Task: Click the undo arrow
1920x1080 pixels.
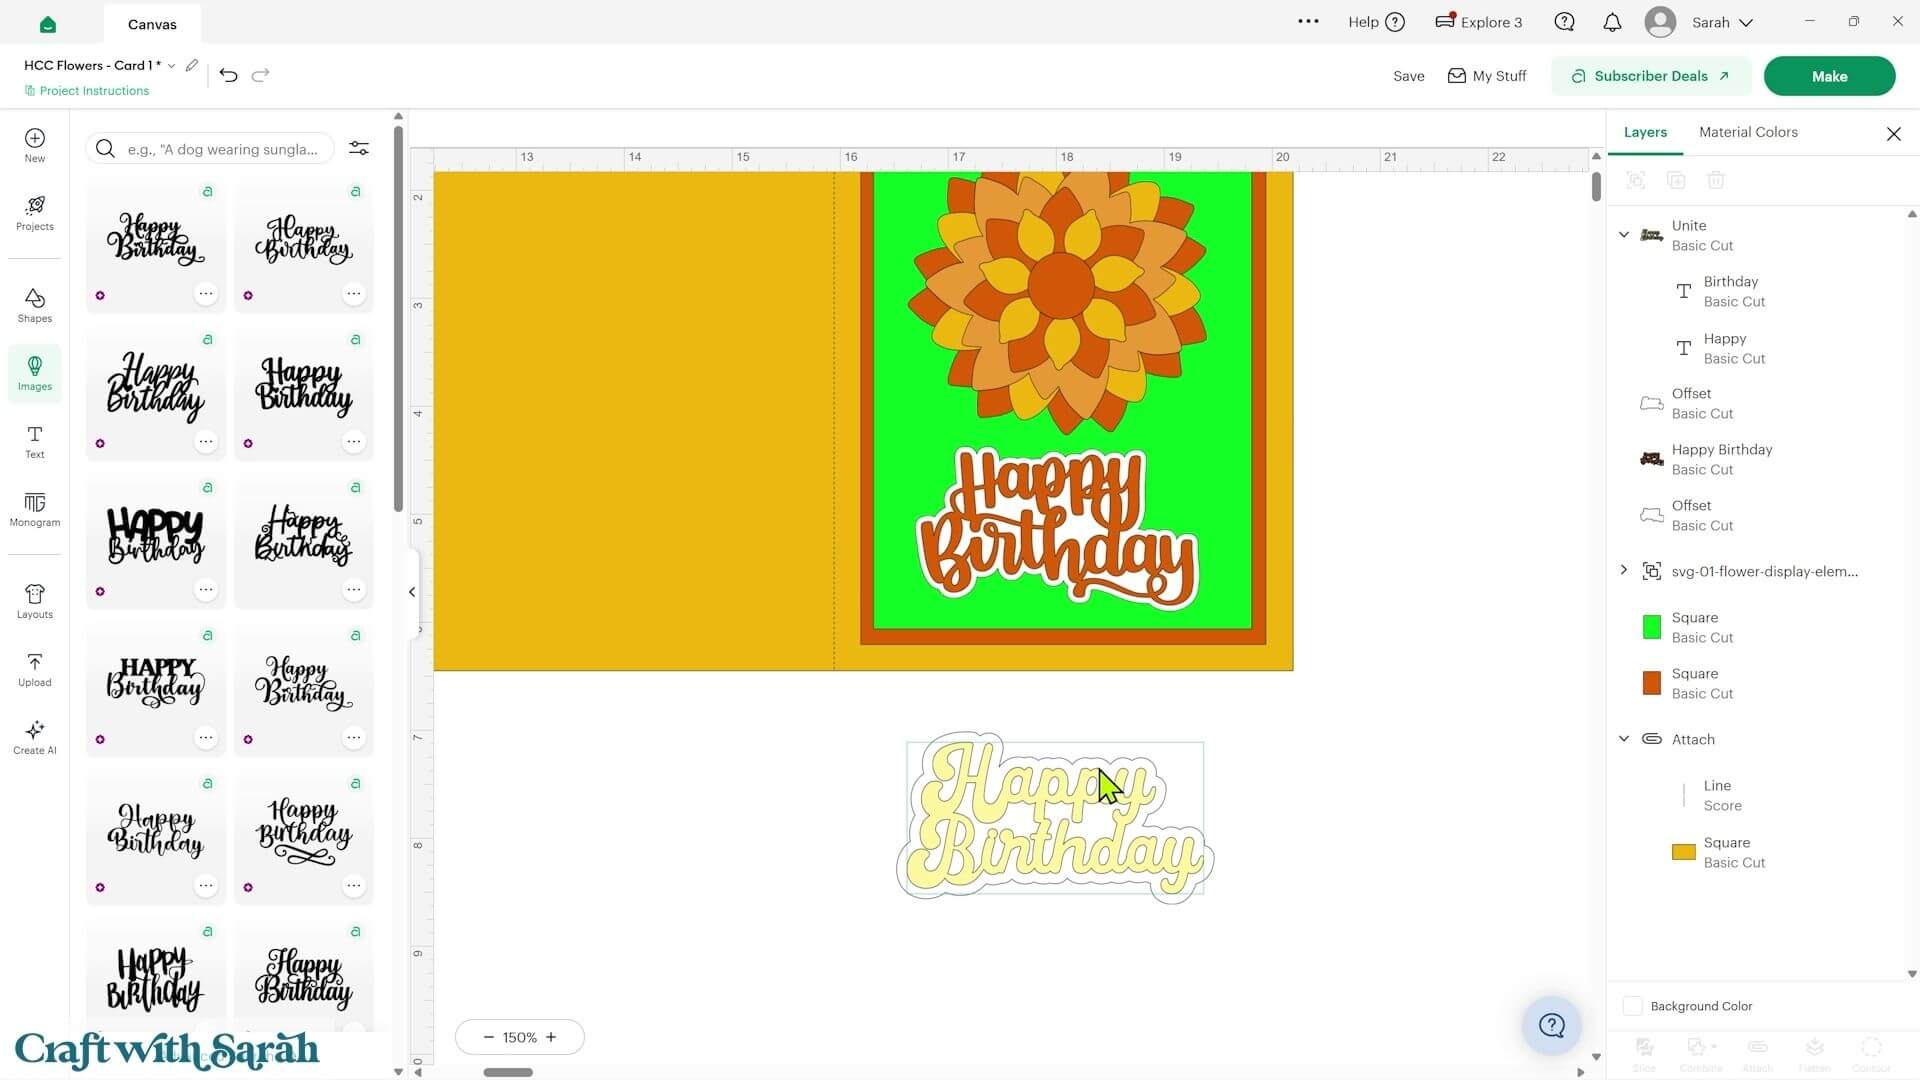Action: pos(228,75)
